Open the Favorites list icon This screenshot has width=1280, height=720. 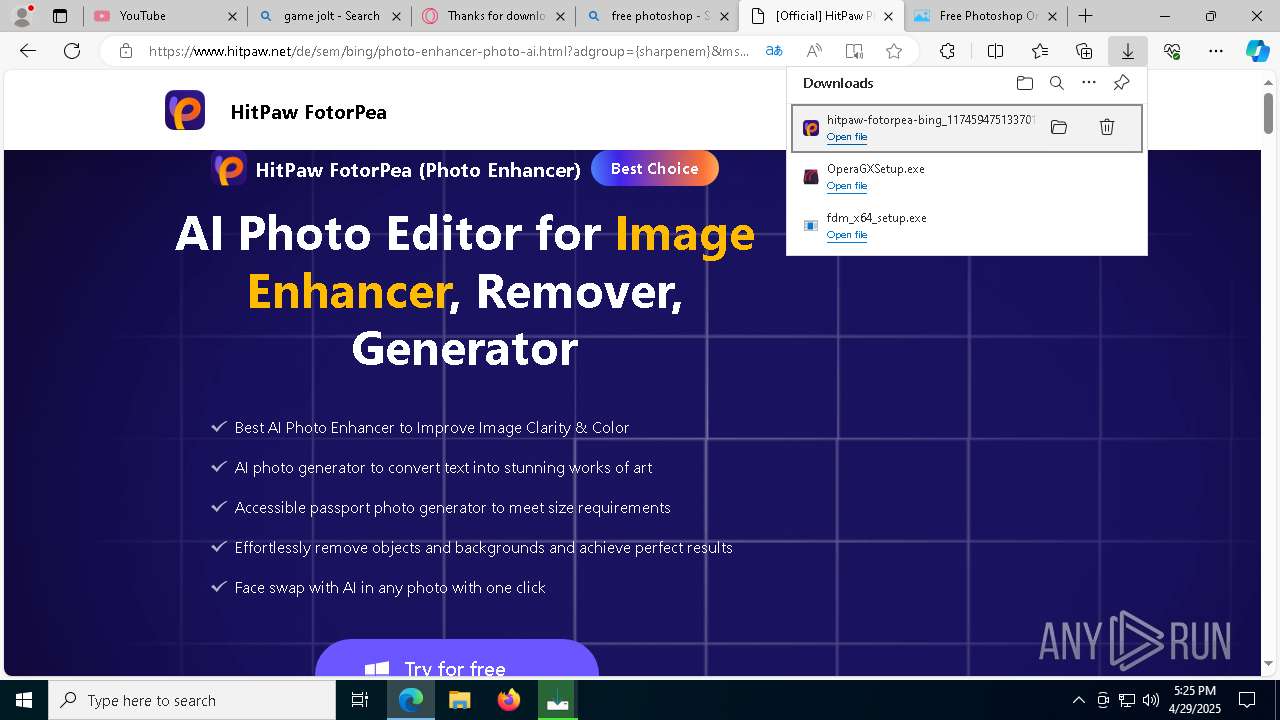(1040, 51)
